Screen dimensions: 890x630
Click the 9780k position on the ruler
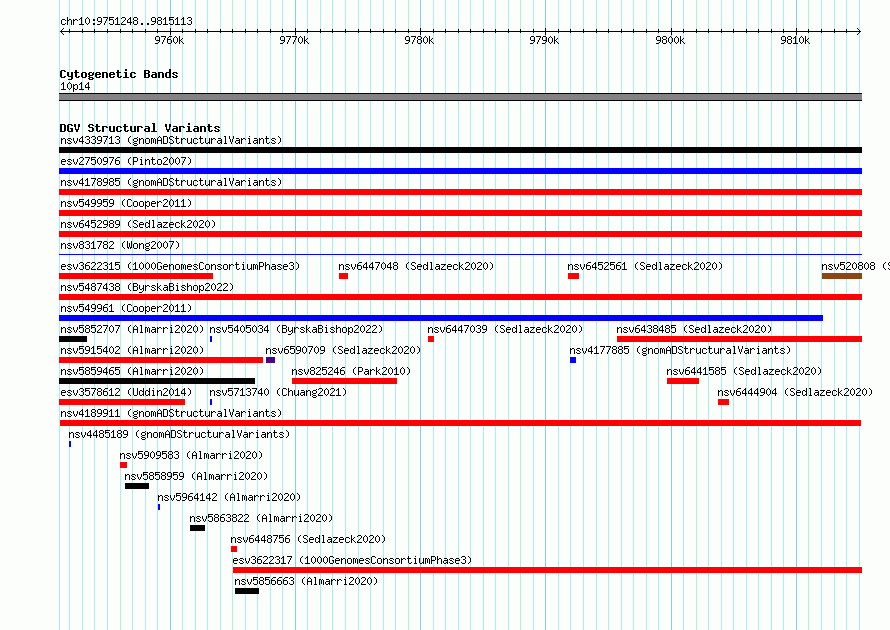click(419, 40)
